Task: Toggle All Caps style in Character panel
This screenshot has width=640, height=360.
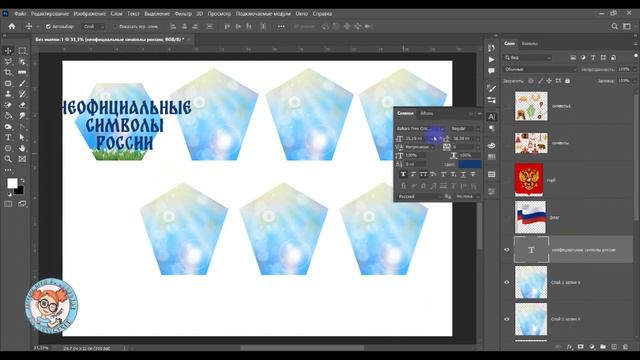Action: [423, 174]
